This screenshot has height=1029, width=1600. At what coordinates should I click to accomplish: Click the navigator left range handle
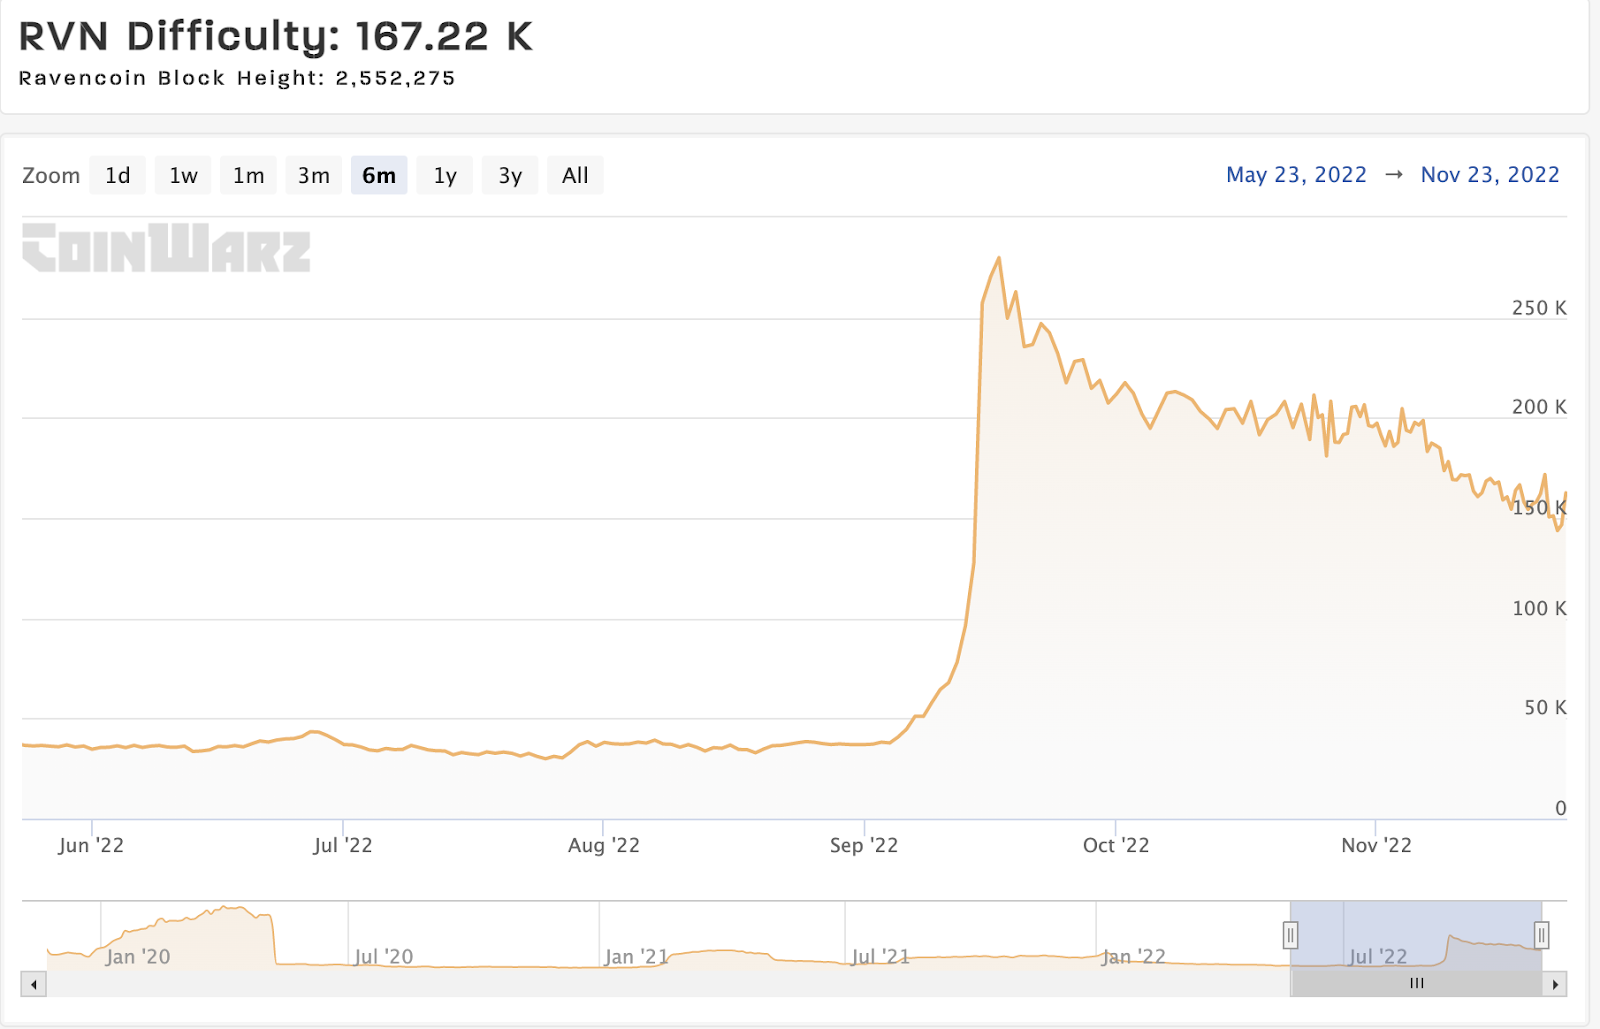click(1291, 935)
